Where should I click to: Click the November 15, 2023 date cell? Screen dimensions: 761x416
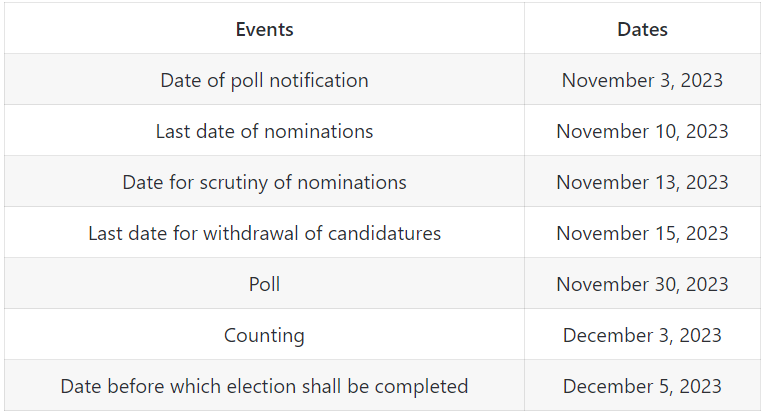click(642, 233)
